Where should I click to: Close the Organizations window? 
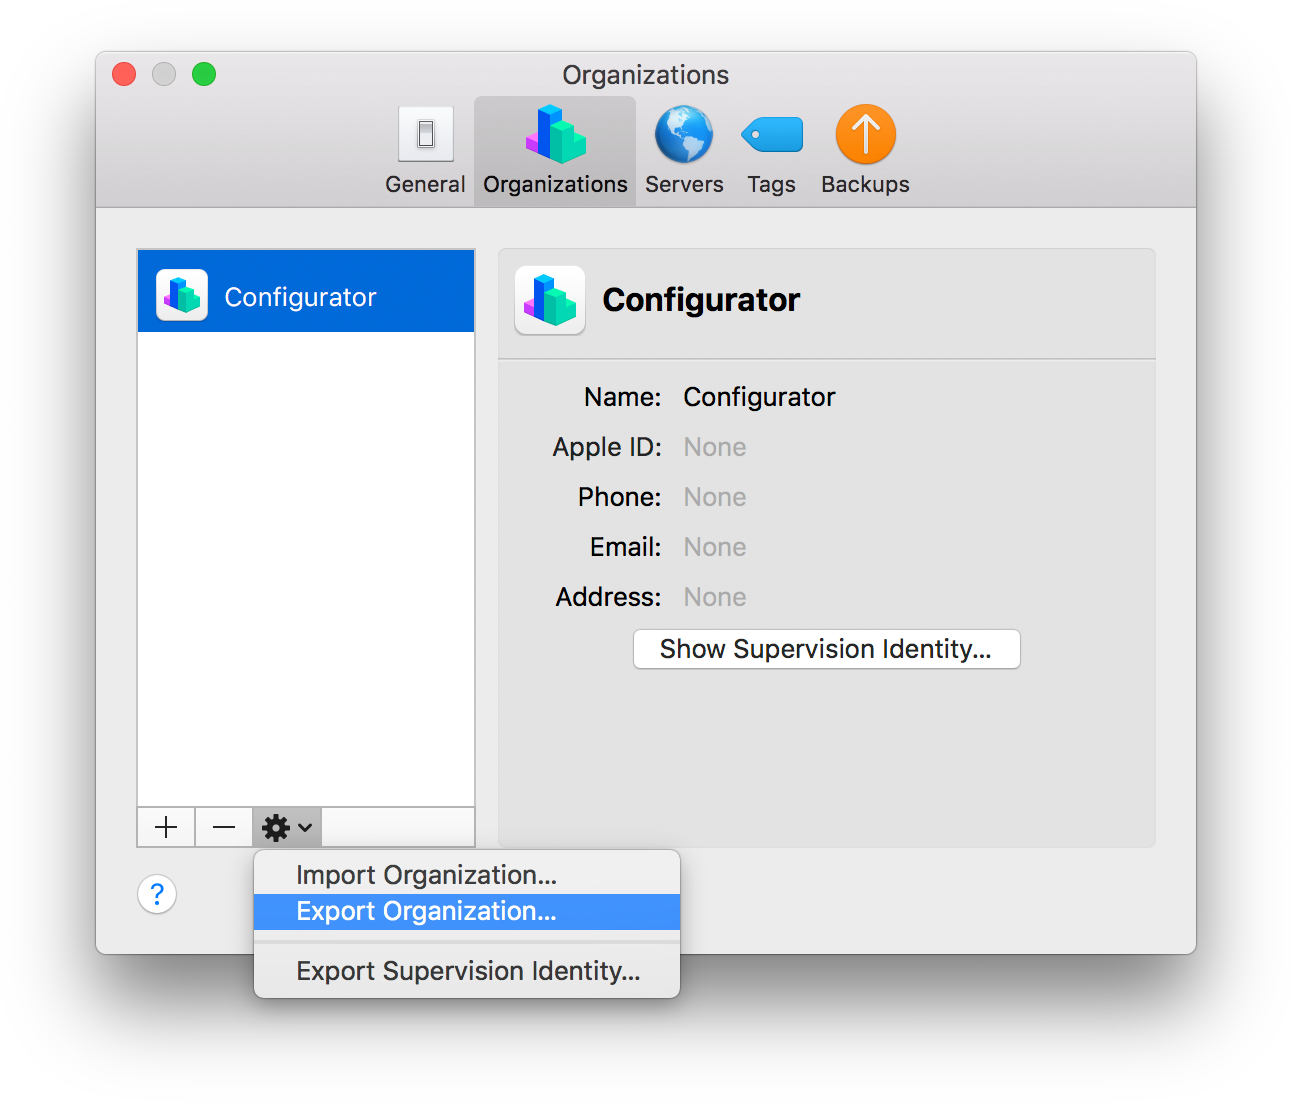pyautogui.click(x=124, y=74)
